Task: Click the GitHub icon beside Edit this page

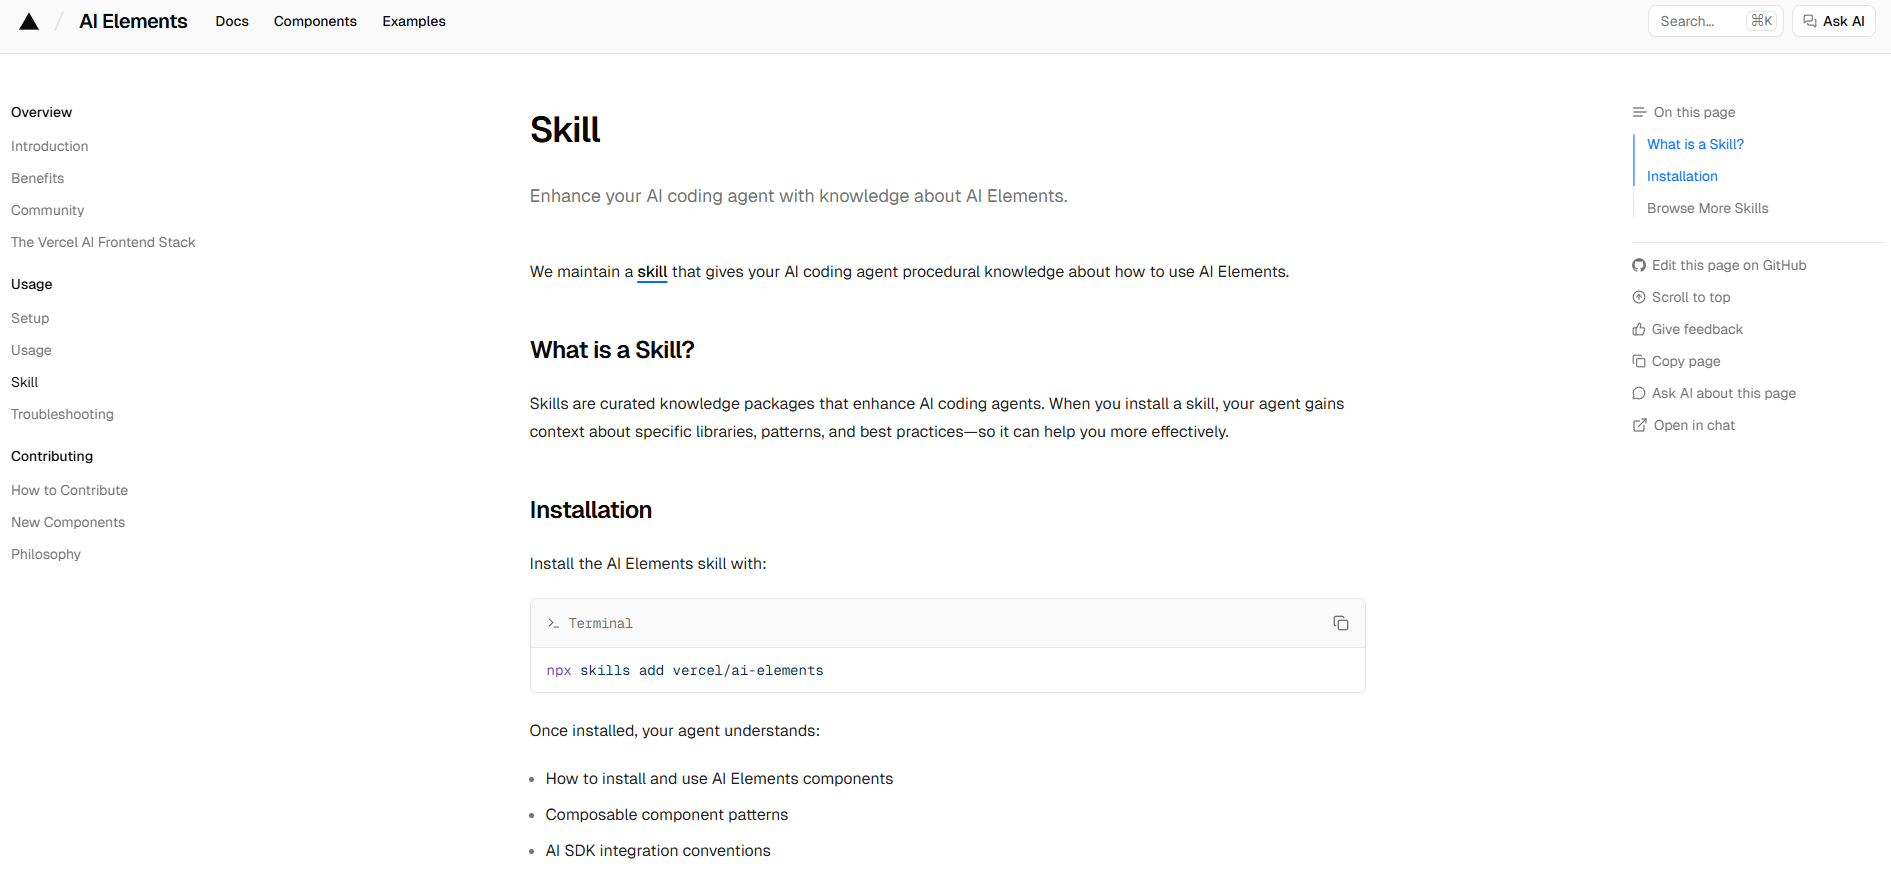Action: pyautogui.click(x=1639, y=265)
